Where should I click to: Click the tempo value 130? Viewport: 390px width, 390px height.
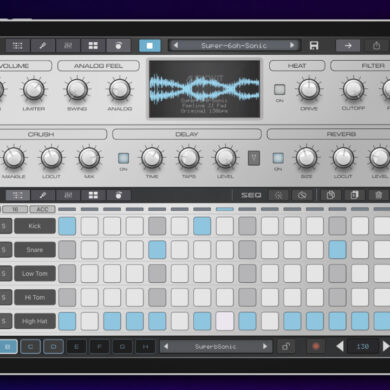pos(363,347)
